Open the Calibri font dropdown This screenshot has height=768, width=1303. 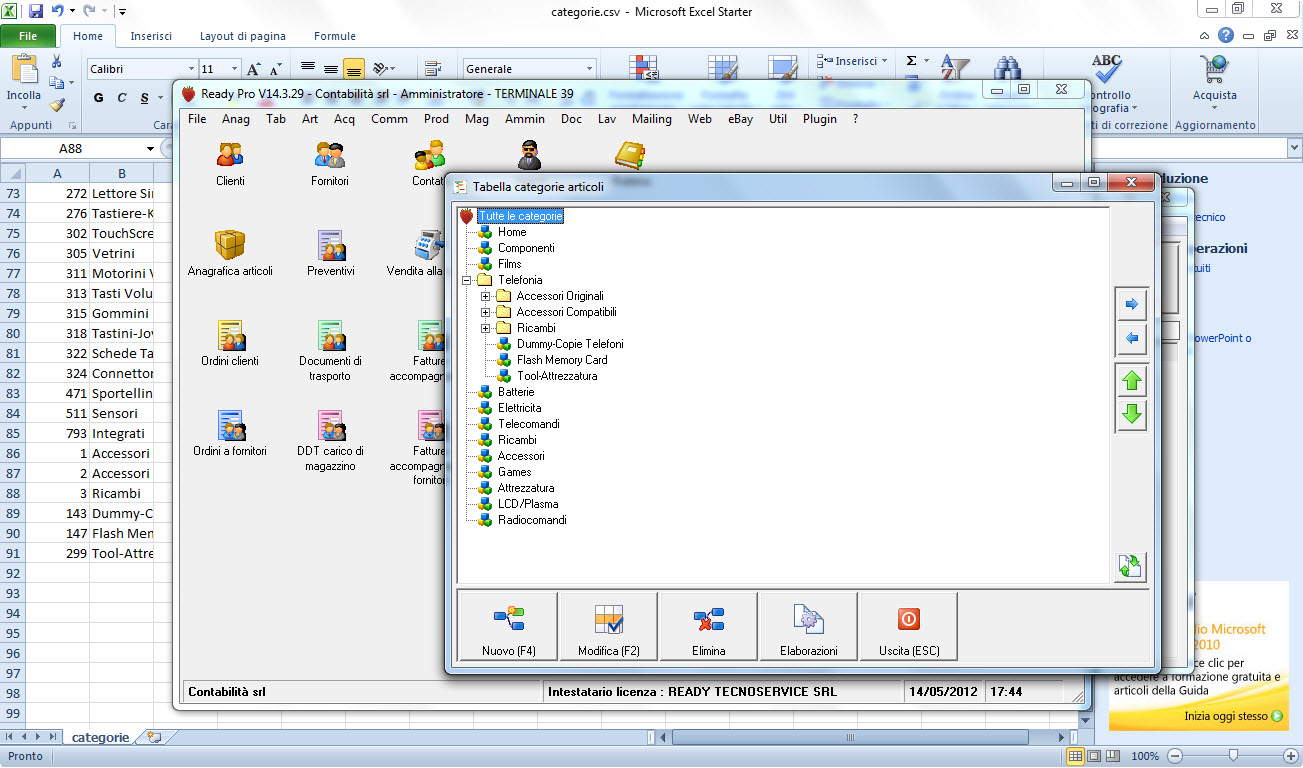point(191,69)
